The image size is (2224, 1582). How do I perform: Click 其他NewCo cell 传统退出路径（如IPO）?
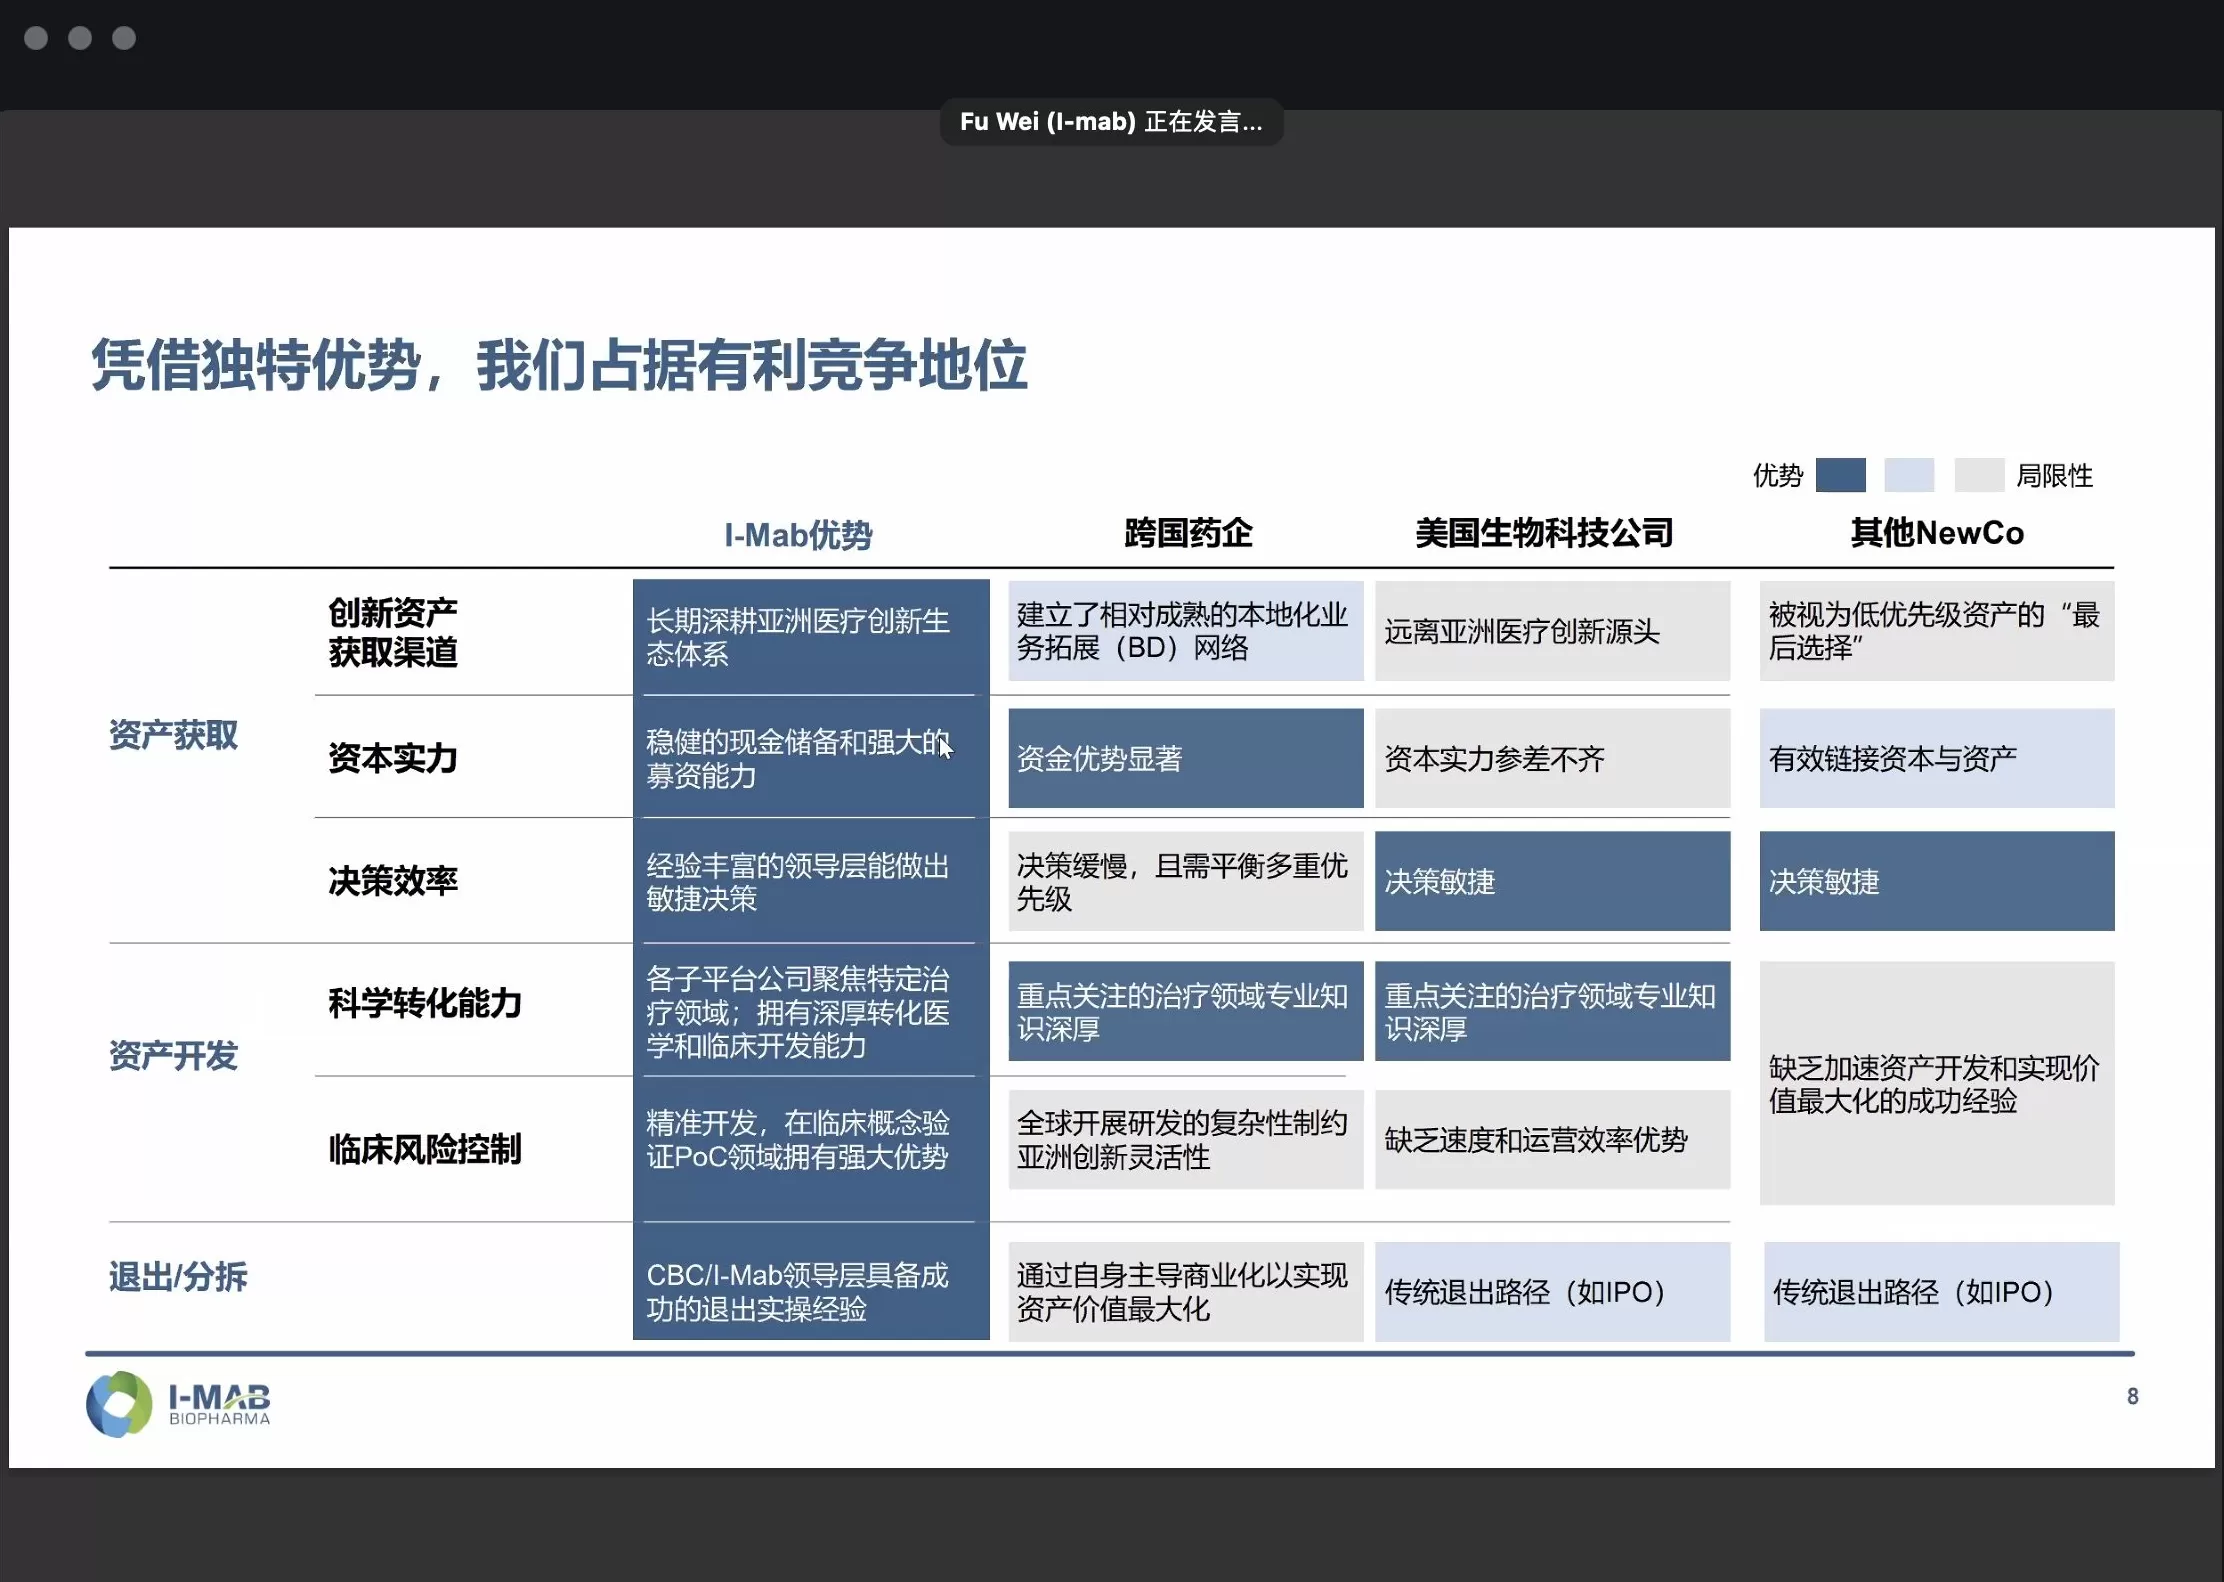[1941, 1292]
